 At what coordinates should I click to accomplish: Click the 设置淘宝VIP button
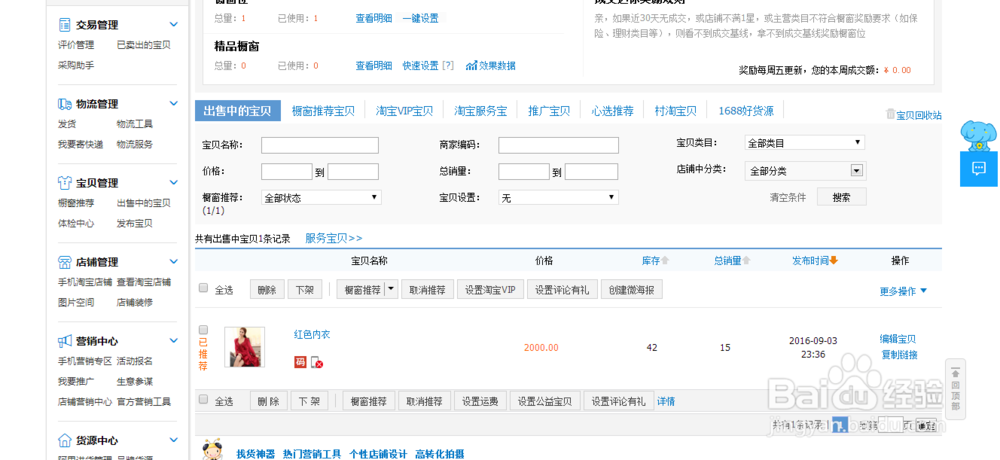490,290
